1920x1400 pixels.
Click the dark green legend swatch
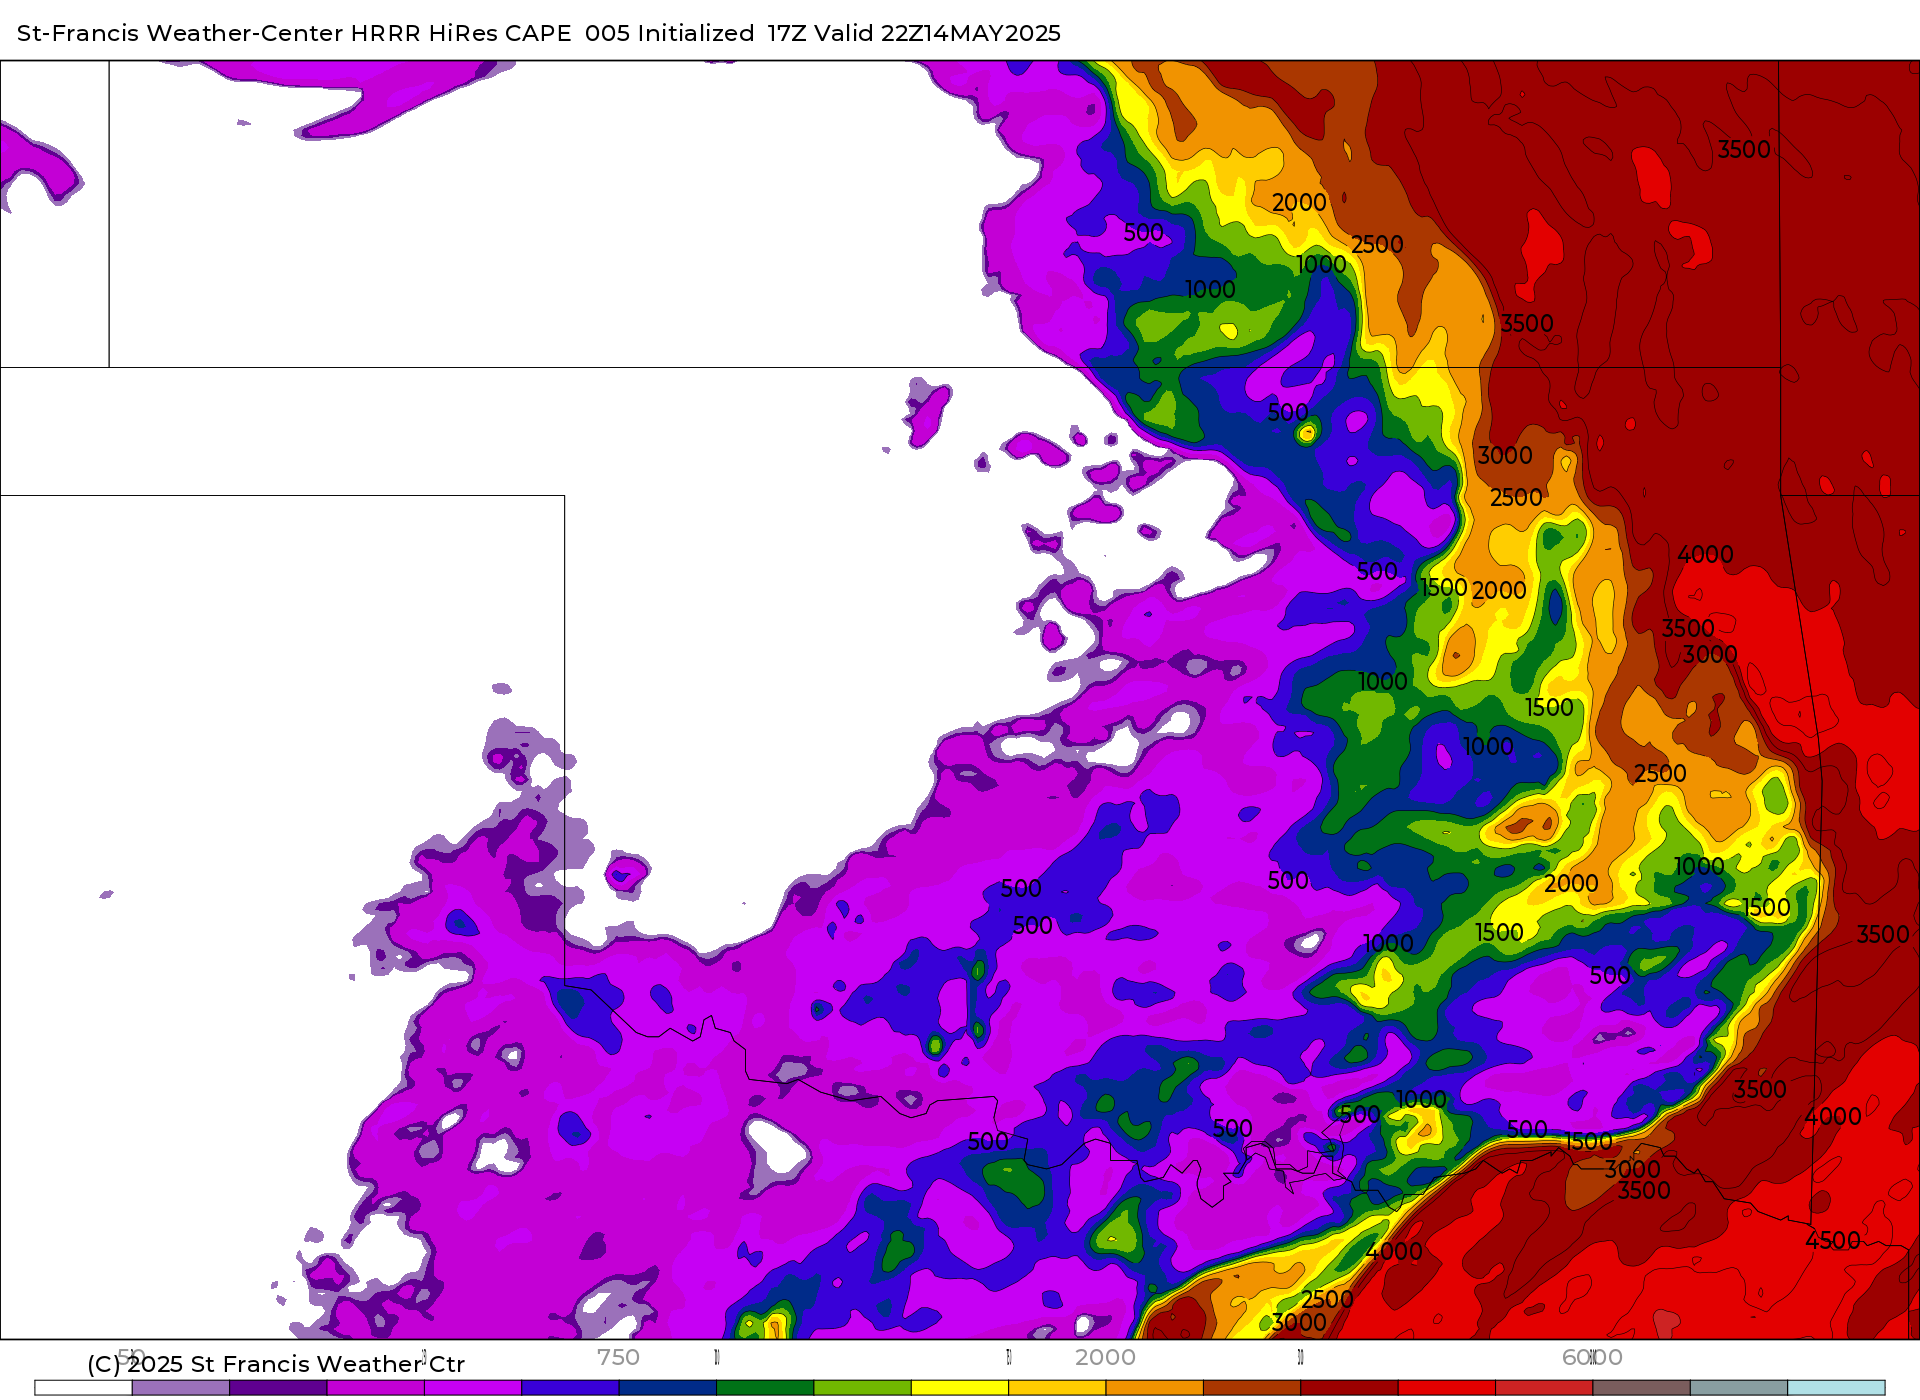click(765, 1388)
